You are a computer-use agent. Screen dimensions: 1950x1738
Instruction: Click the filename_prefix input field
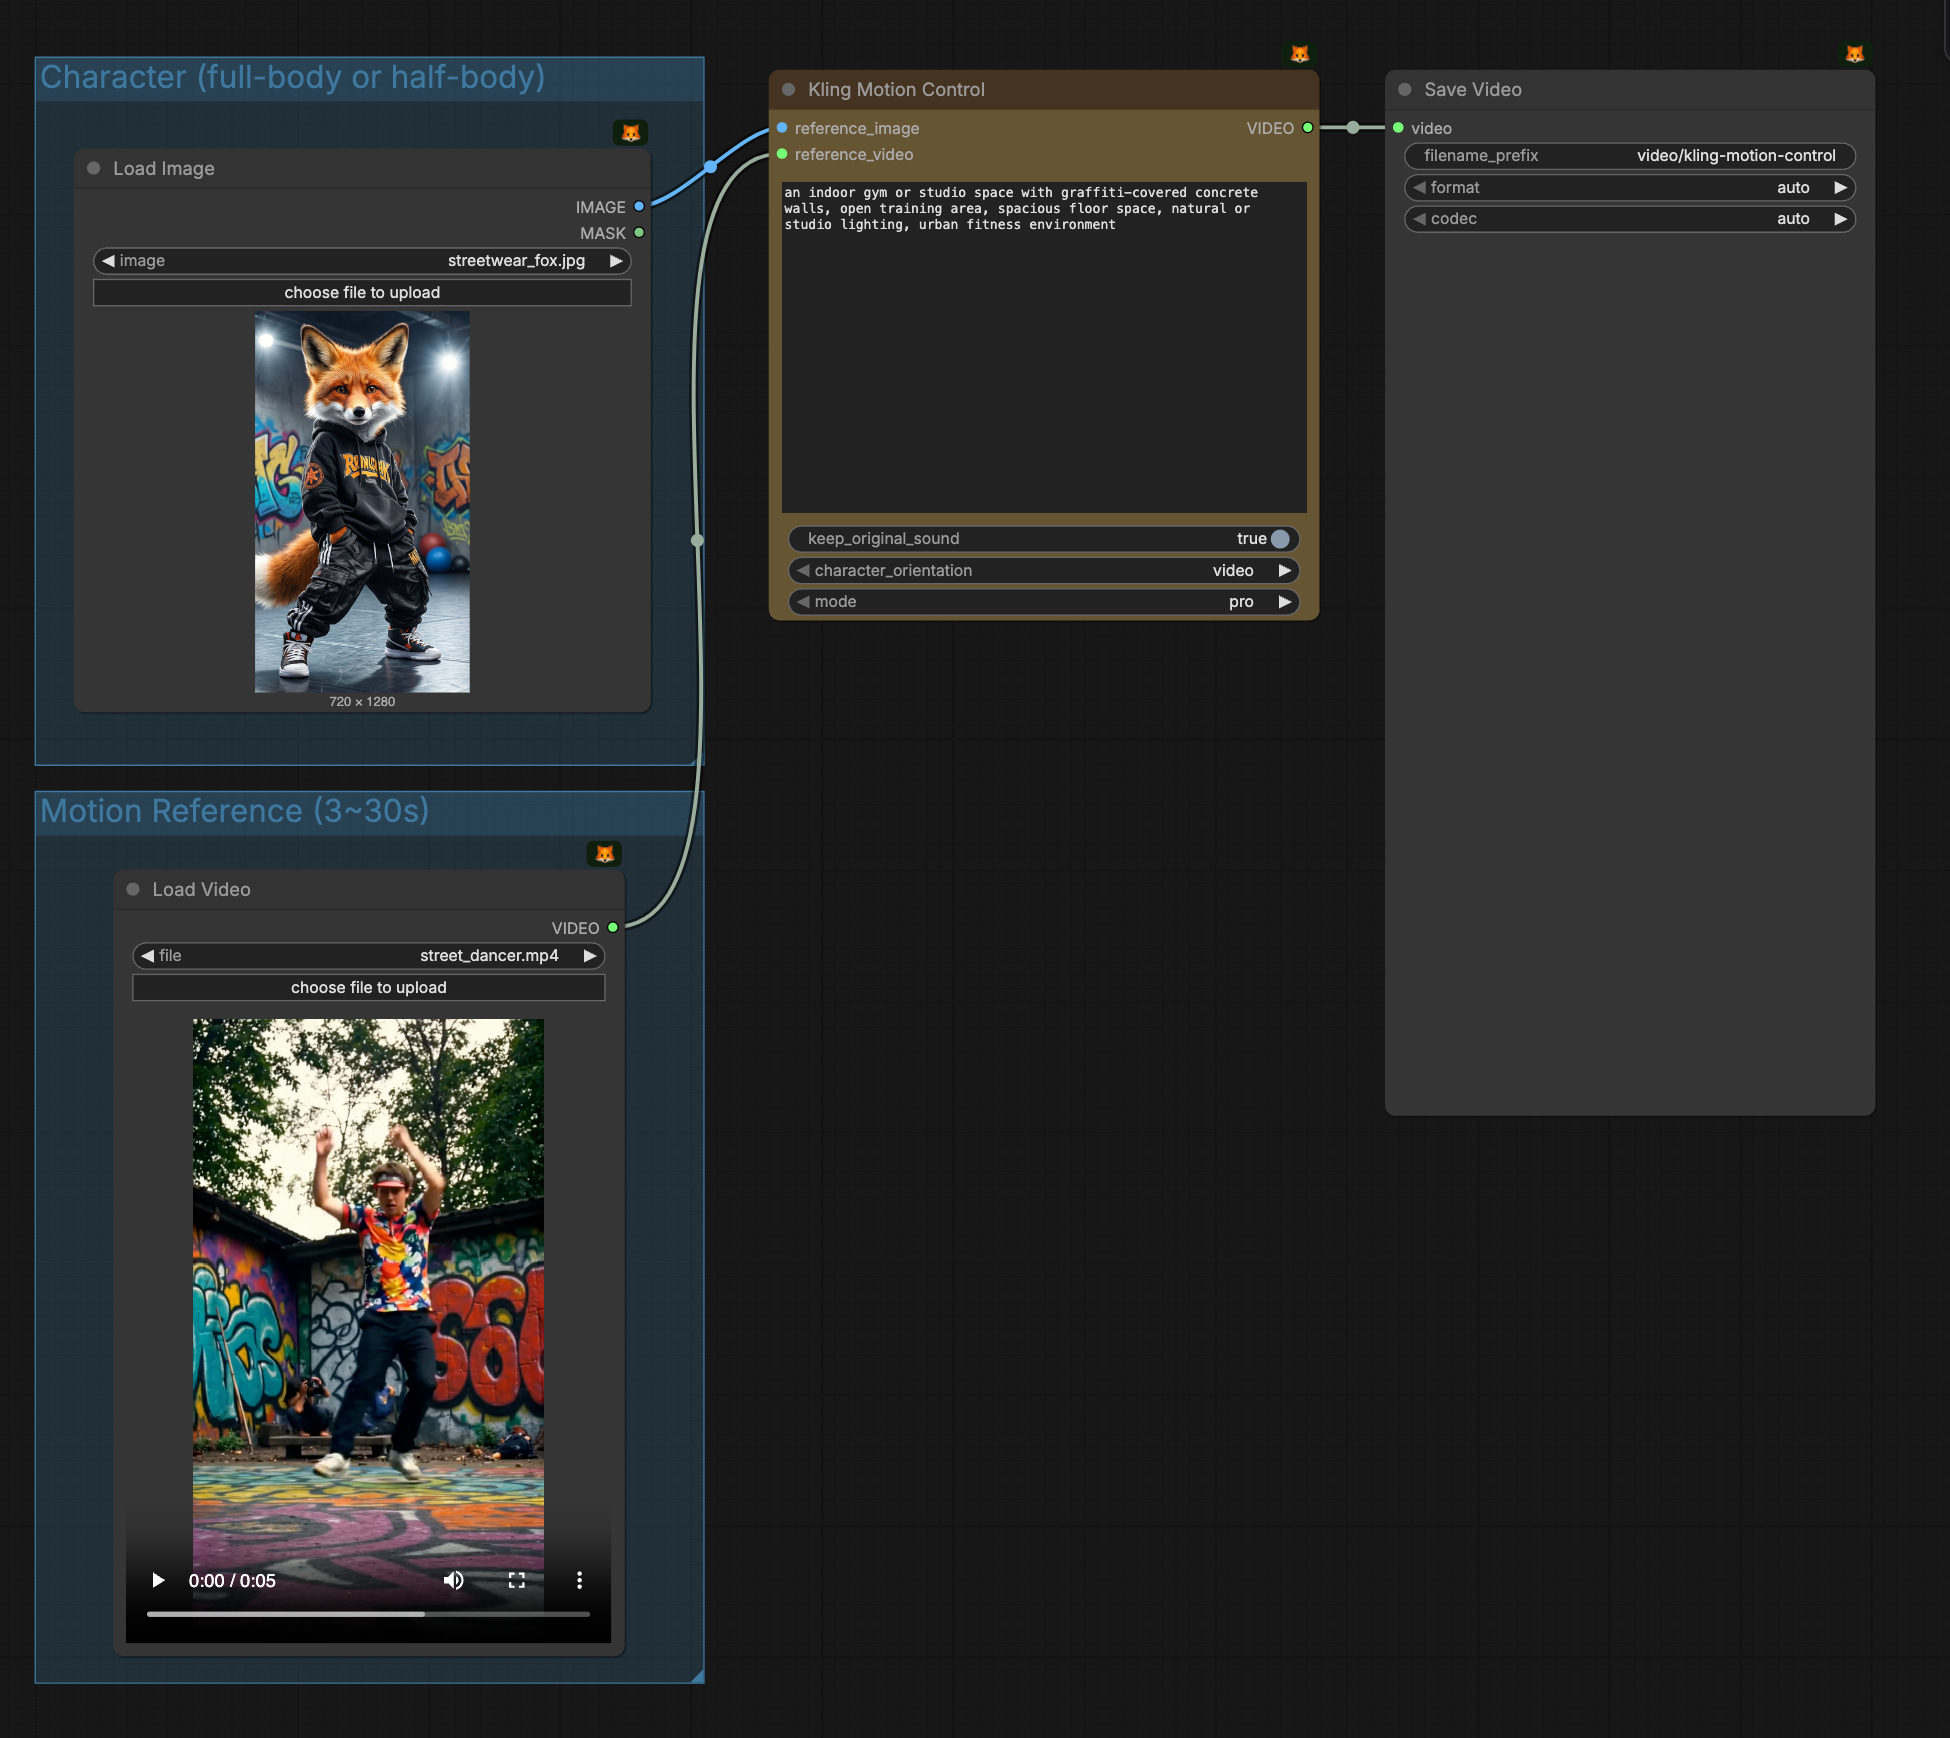coord(1629,156)
